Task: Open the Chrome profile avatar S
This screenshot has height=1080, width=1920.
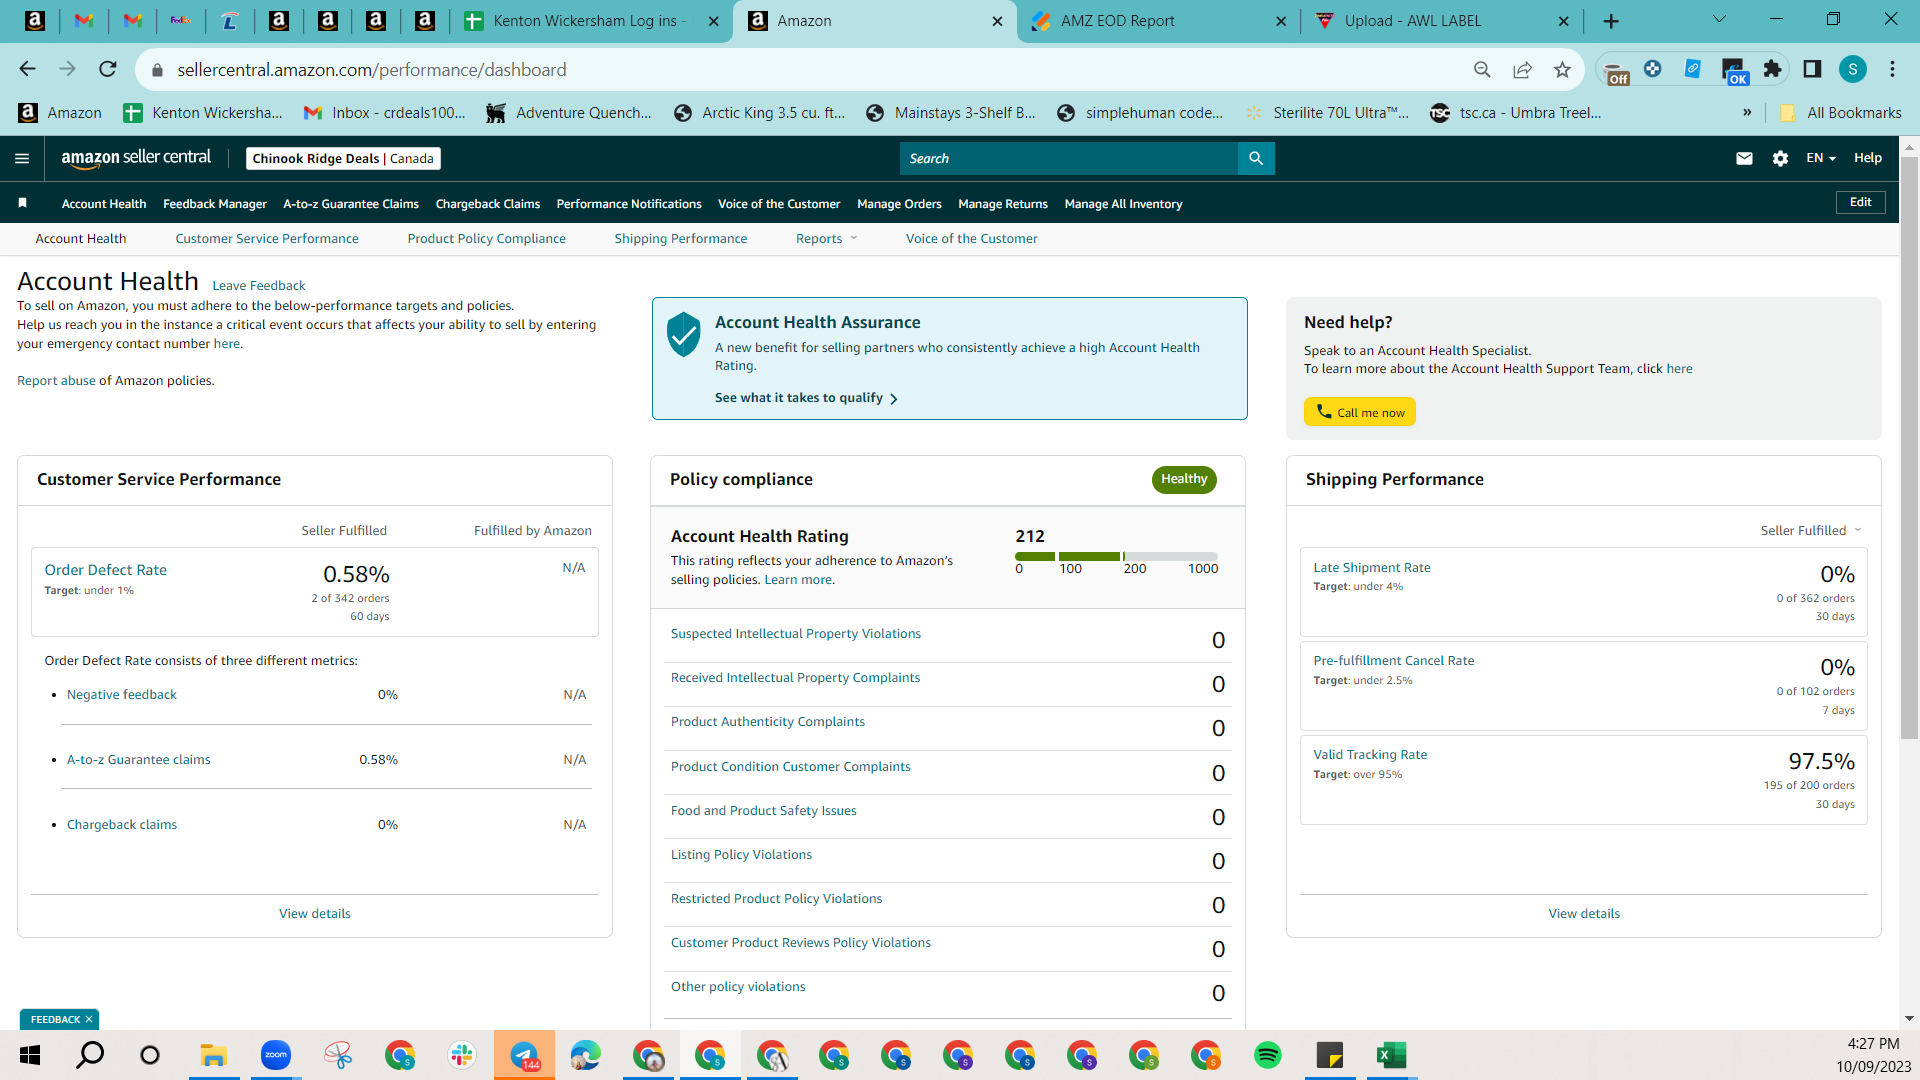Action: coord(1853,69)
